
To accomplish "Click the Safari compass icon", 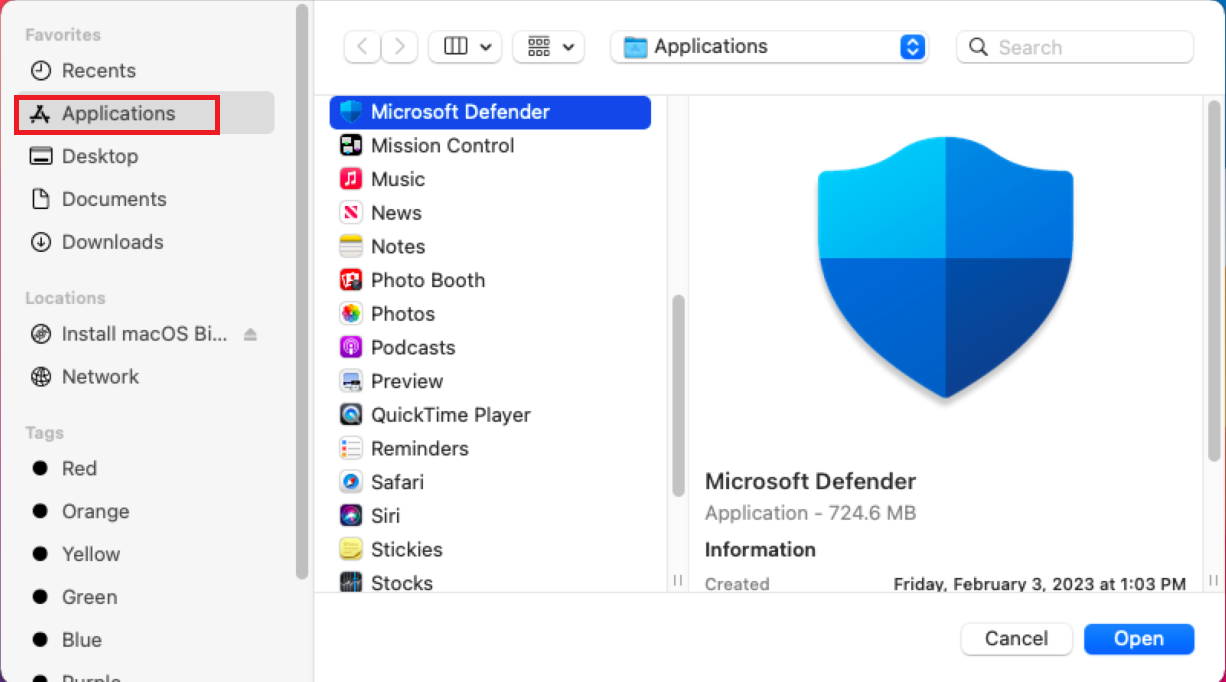I will pyautogui.click(x=350, y=482).
